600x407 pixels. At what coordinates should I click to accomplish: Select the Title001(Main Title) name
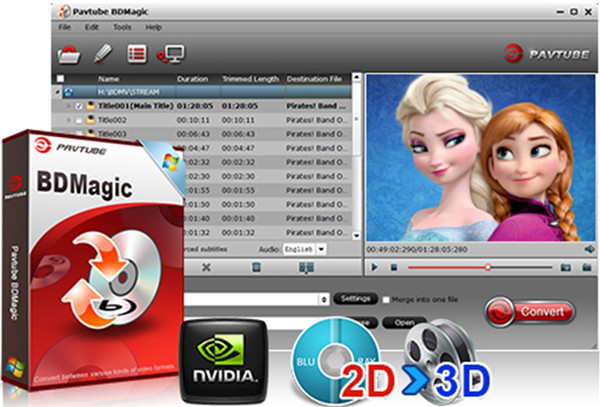[x=136, y=106]
